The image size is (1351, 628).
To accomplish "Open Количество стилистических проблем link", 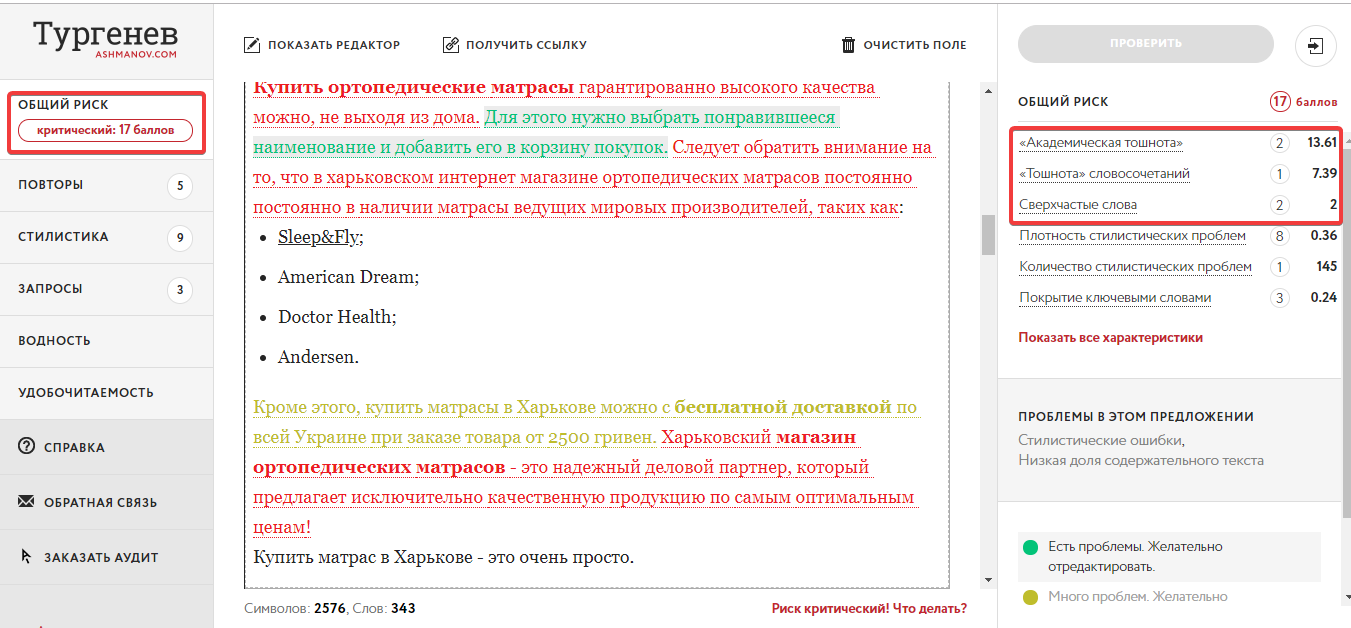I will coord(1135,267).
